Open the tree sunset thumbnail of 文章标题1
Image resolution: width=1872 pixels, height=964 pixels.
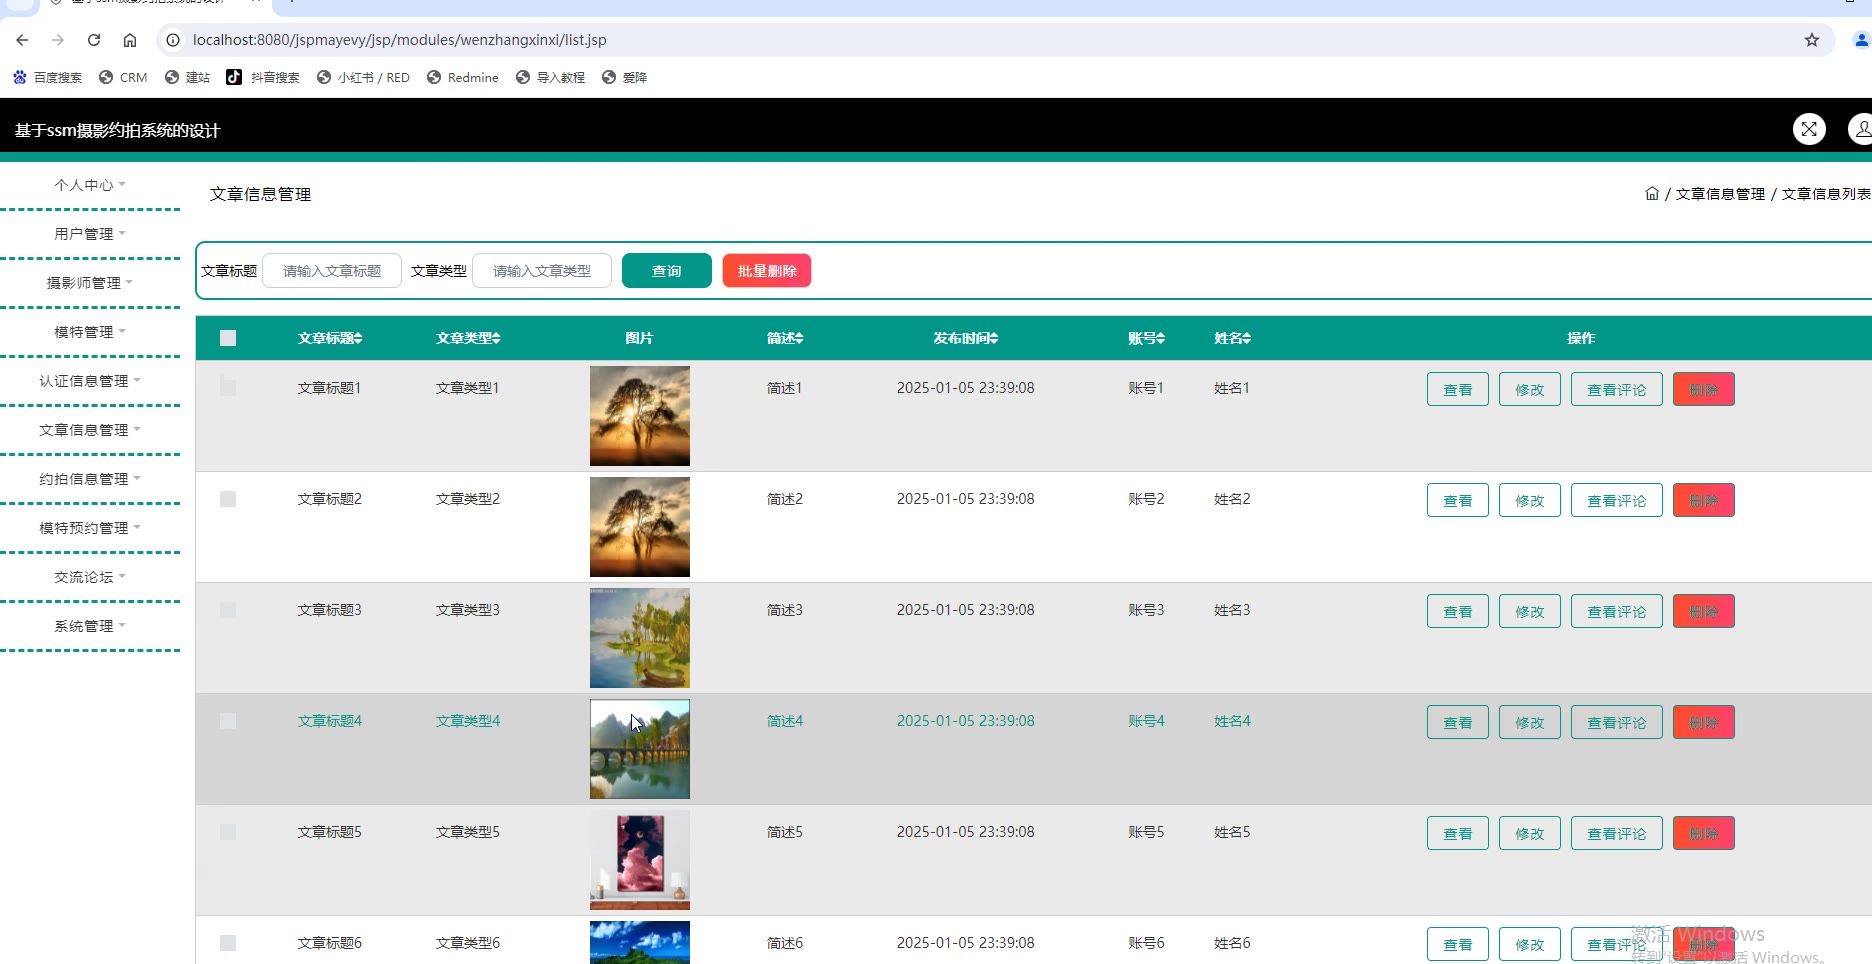point(640,416)
